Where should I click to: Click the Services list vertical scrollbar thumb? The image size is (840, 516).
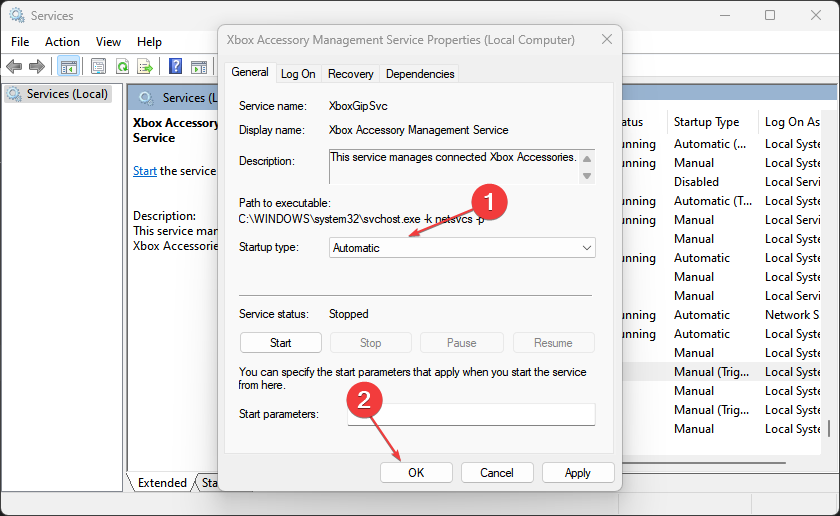click(829, 428)
